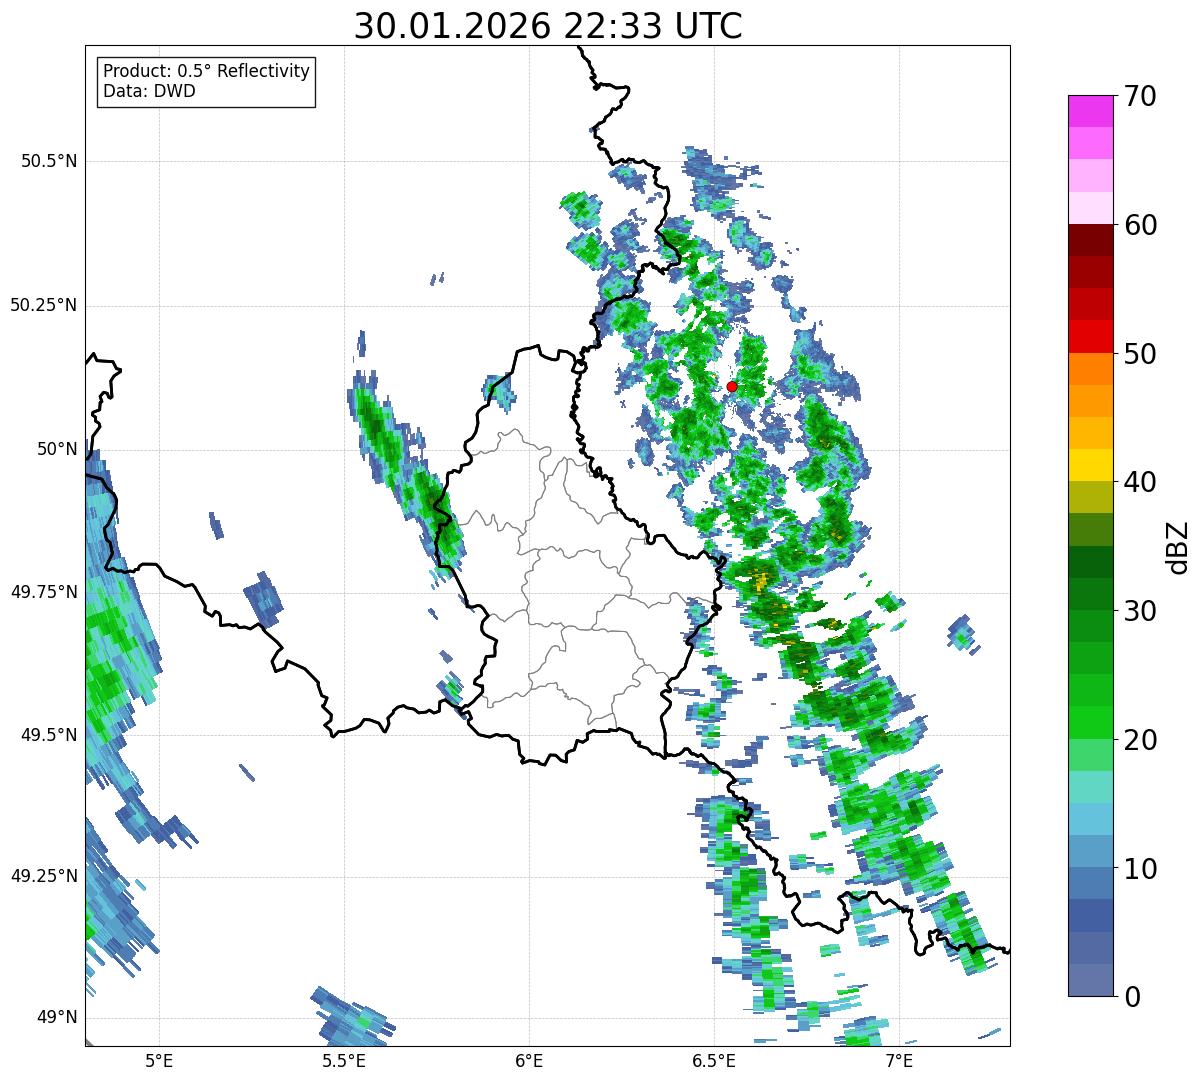
Task: Click the "Data: DWD" text
Action: point(149,91)
